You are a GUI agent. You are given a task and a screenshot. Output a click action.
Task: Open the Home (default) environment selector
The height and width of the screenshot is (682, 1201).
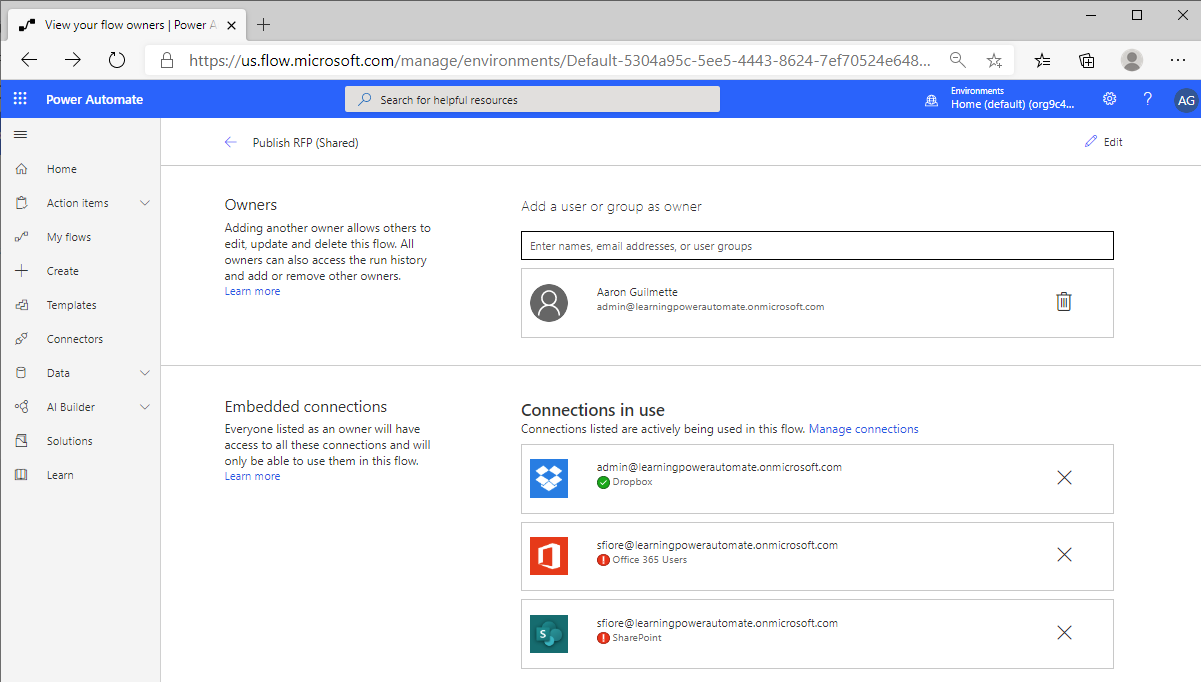point(1012,99)
